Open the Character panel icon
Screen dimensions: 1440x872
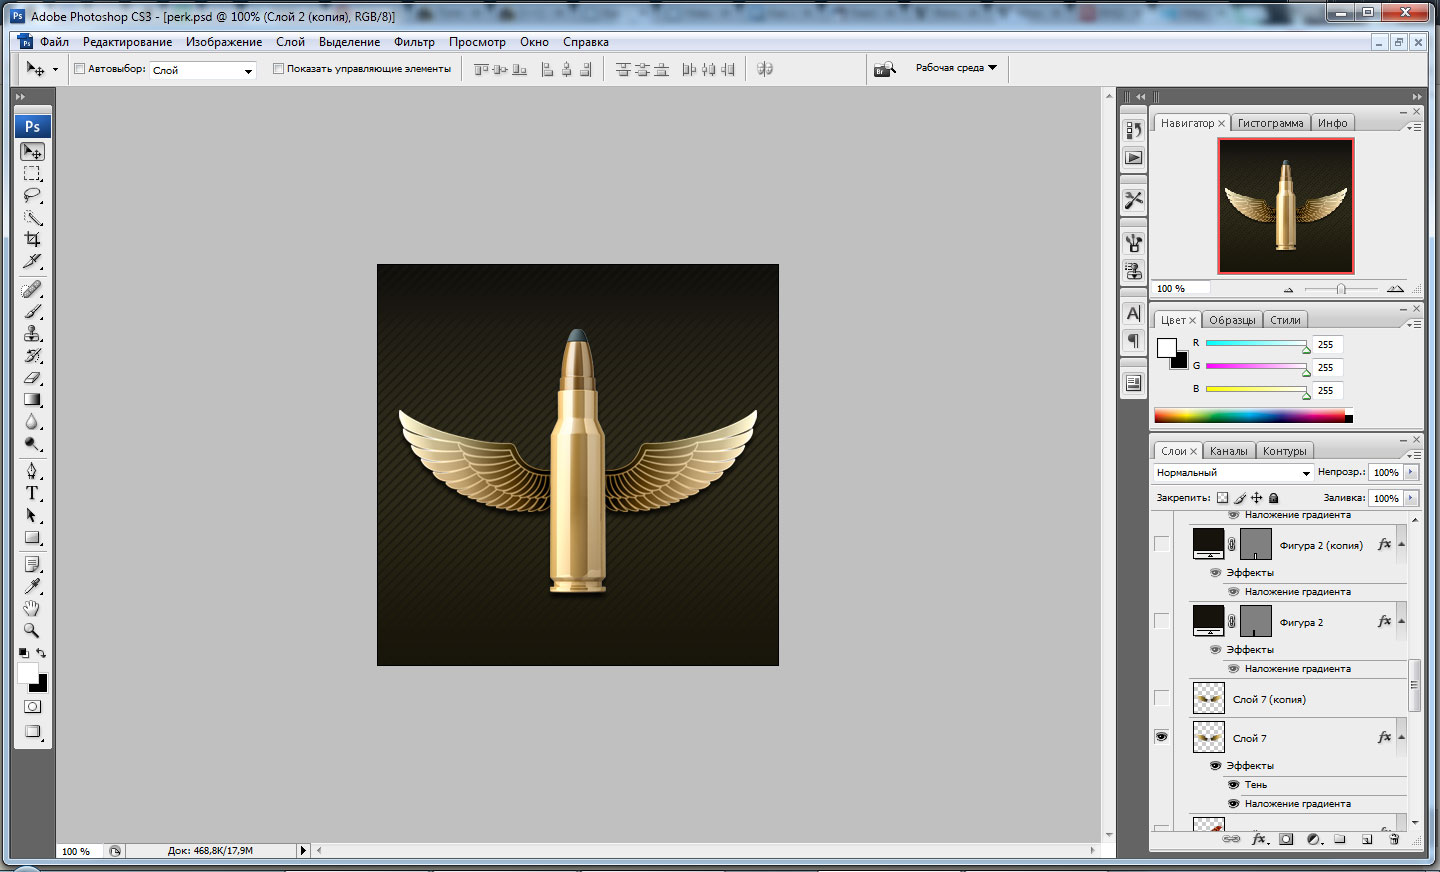click(1133, 314)
